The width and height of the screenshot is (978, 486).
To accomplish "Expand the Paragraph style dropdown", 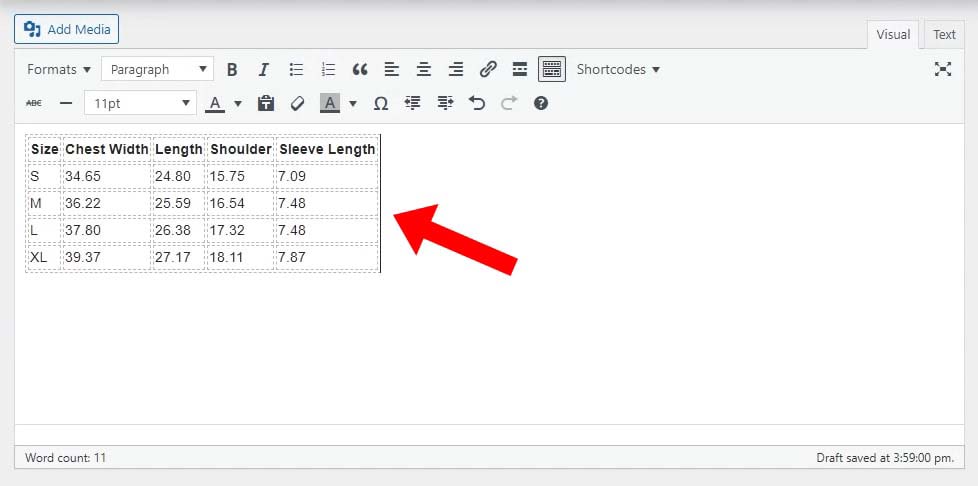I will pyautogui.click(x=157, y=70).
